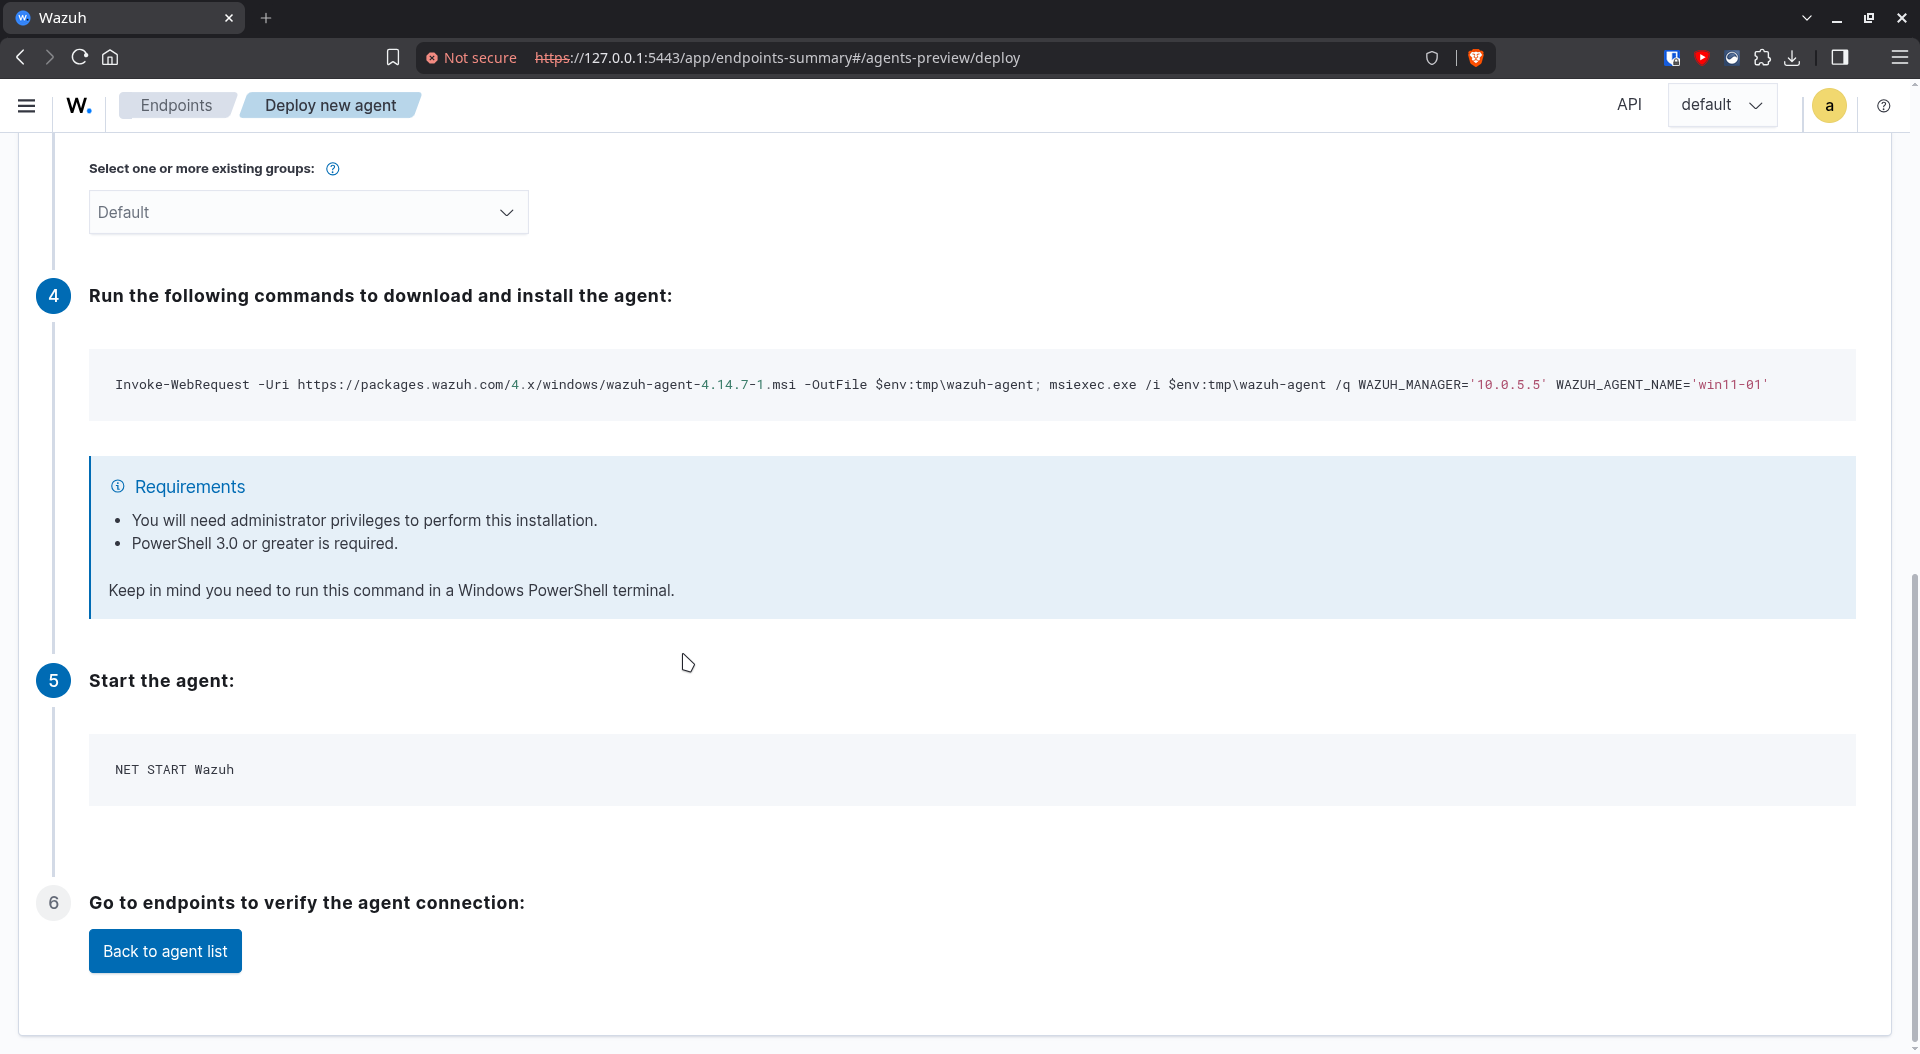The width and height of the screenshot is (1920, 1054).
Task: Click the browser forward arrow
Action: tap(49, 58)
